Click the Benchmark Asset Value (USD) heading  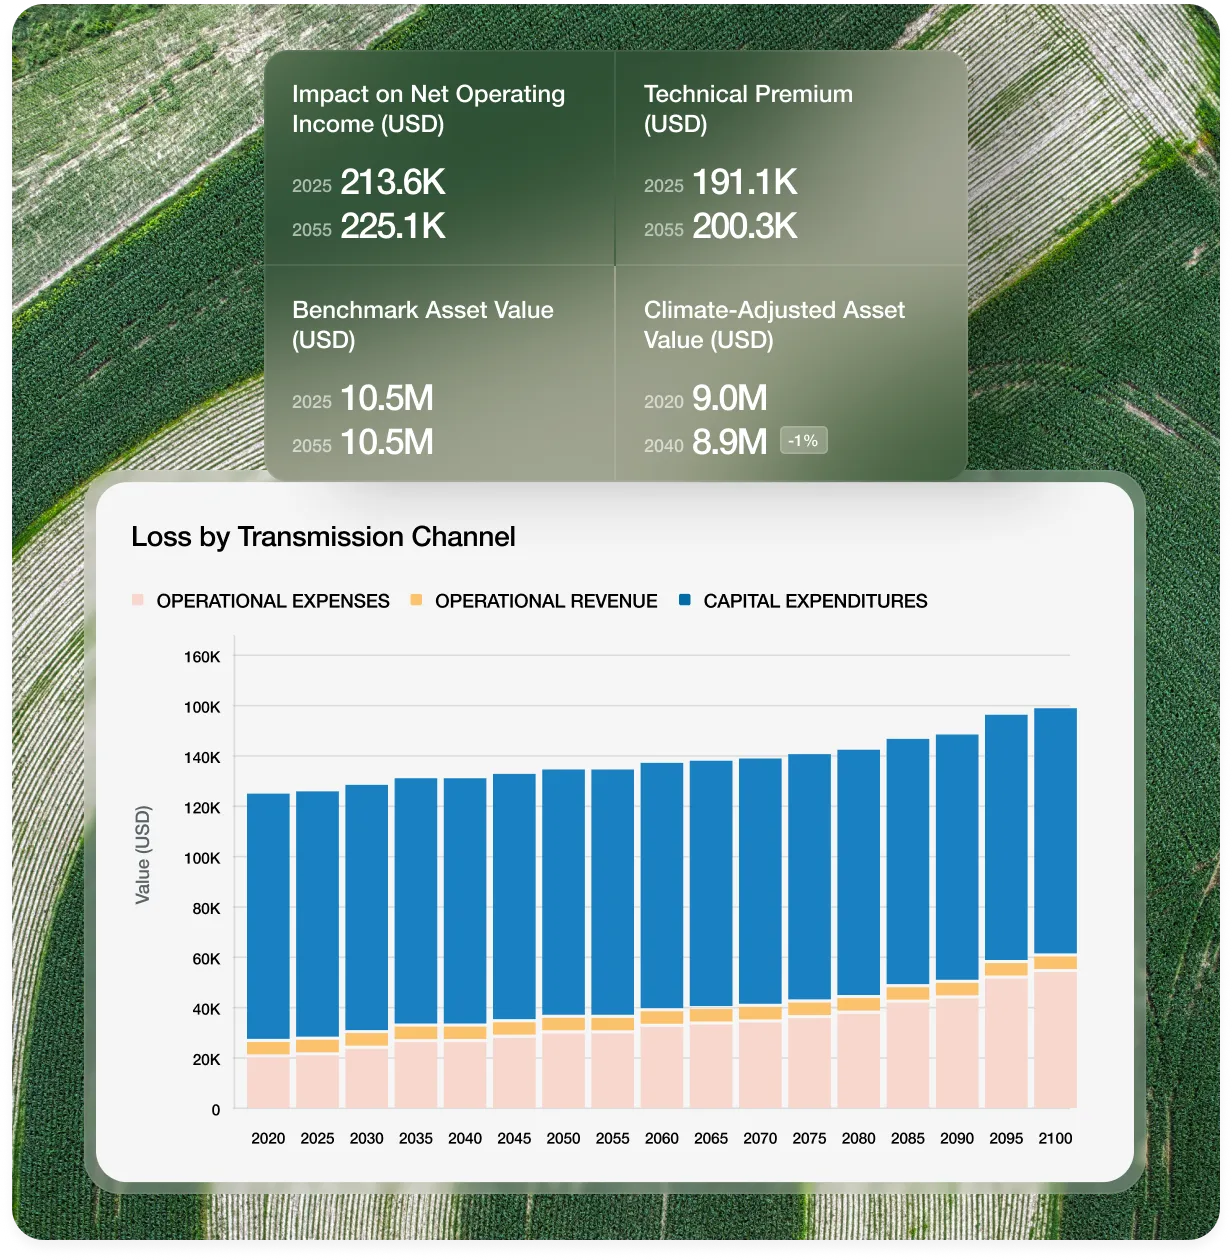click(423, 325)
